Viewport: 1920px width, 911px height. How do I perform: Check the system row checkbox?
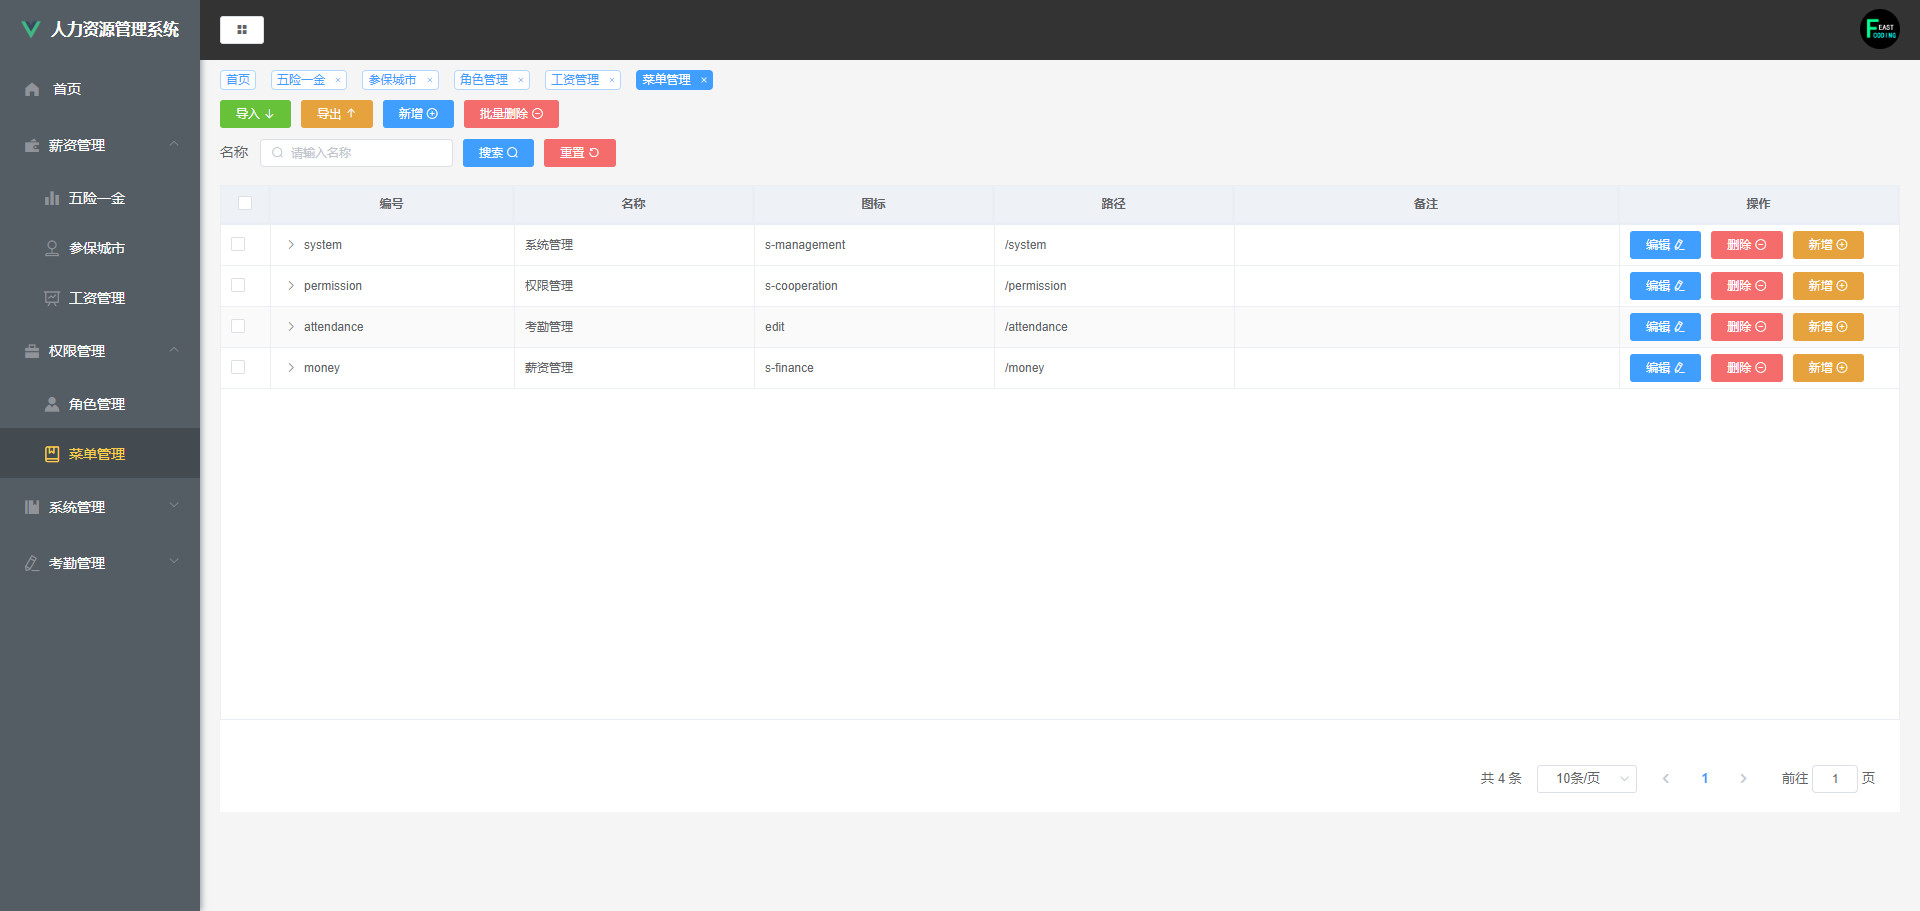(238, 244)
